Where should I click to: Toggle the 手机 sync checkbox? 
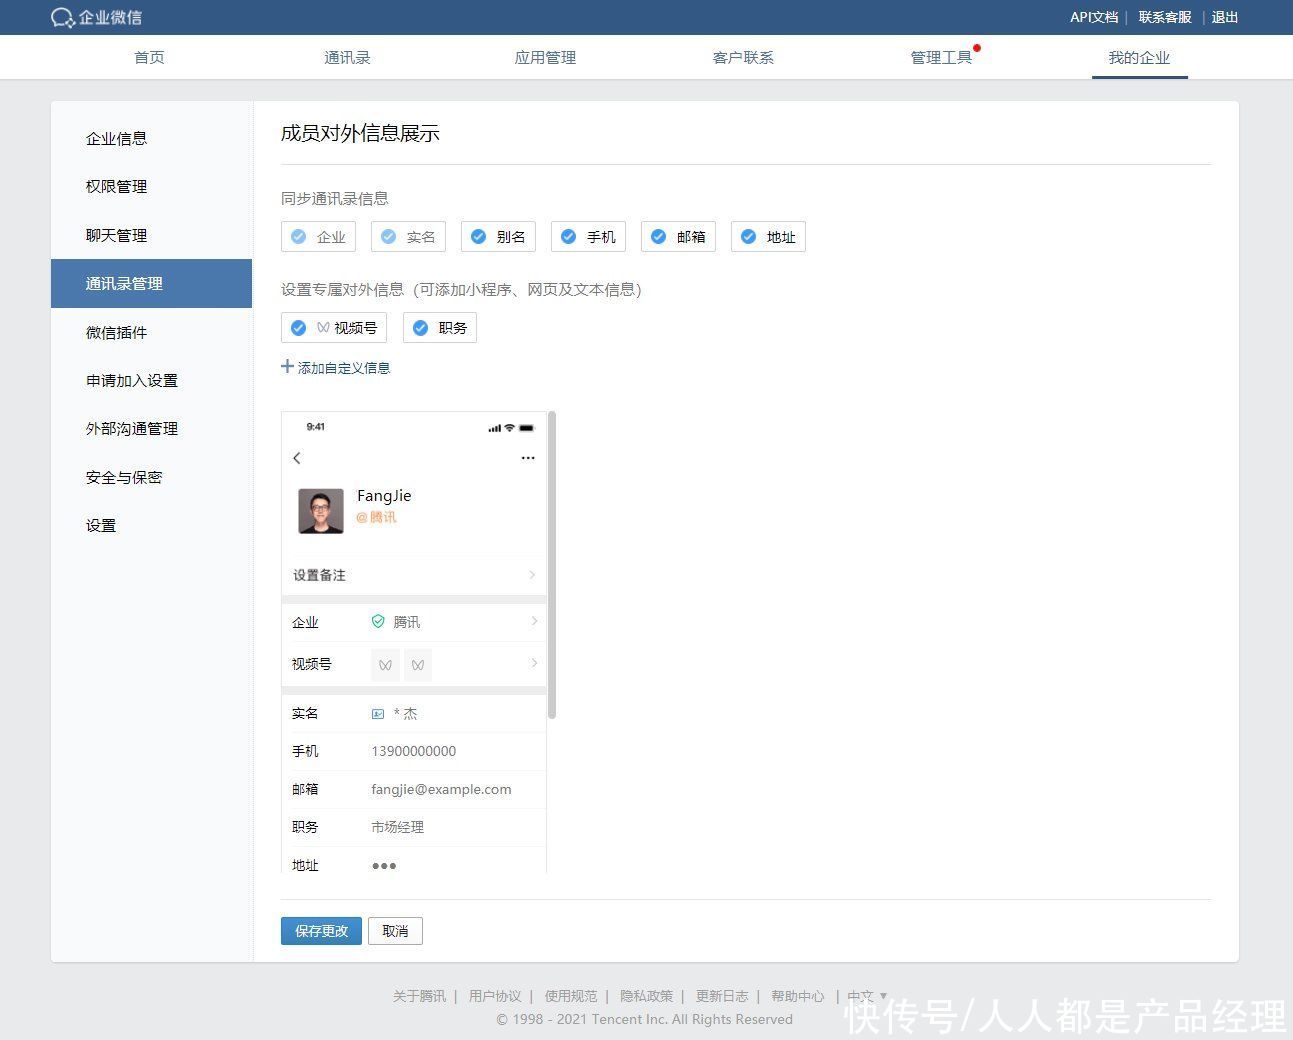point(569,237)
